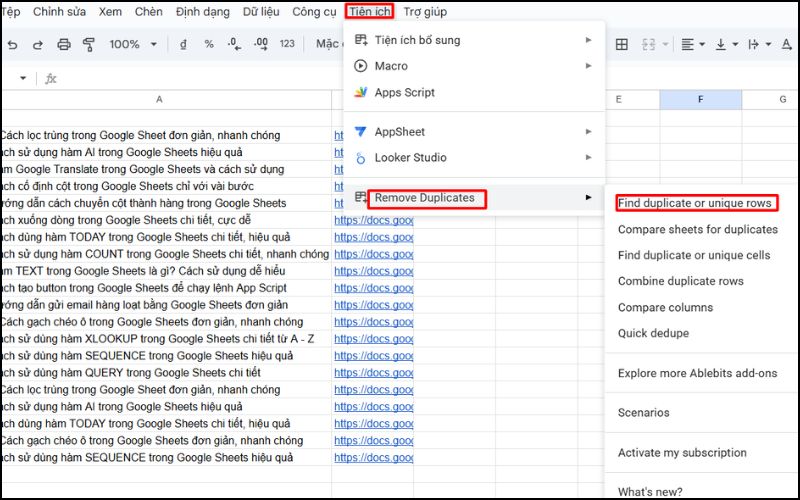Viewport: 800px width, 500px height.
Task: Click the Increase decimal places icon
Action: point(261,44)
